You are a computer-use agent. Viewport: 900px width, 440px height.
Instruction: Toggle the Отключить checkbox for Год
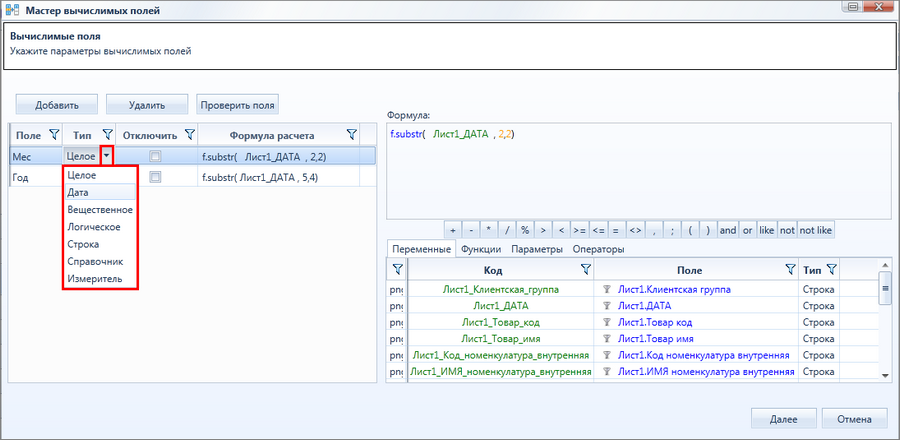[x=155, y=178]
